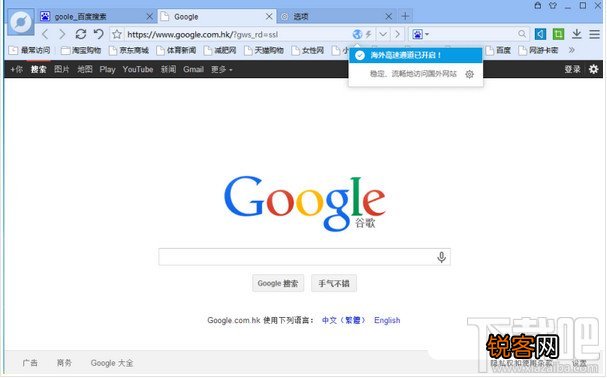
Task: Click the go arrow beside address bar
Action: coord(397,34)
